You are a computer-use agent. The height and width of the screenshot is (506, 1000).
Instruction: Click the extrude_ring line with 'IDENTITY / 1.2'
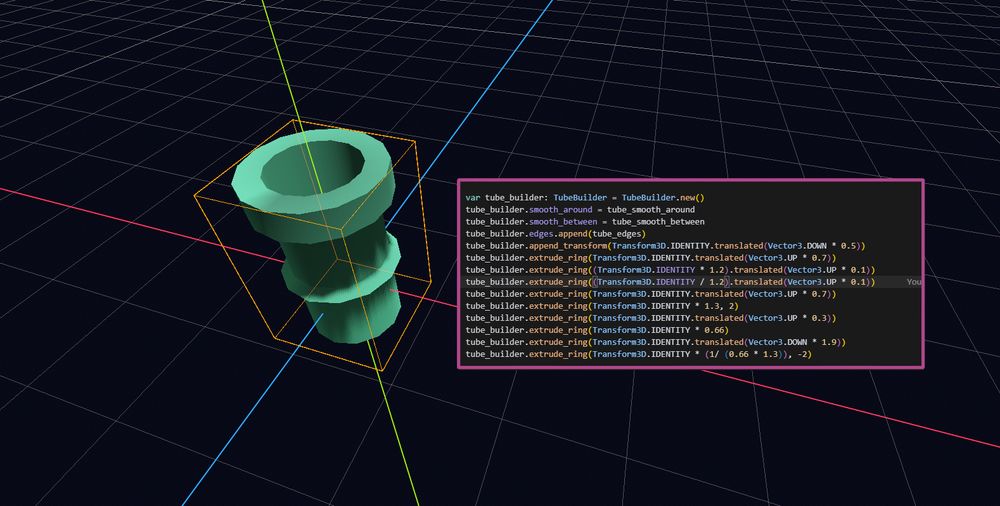click(x=670, y=282)
